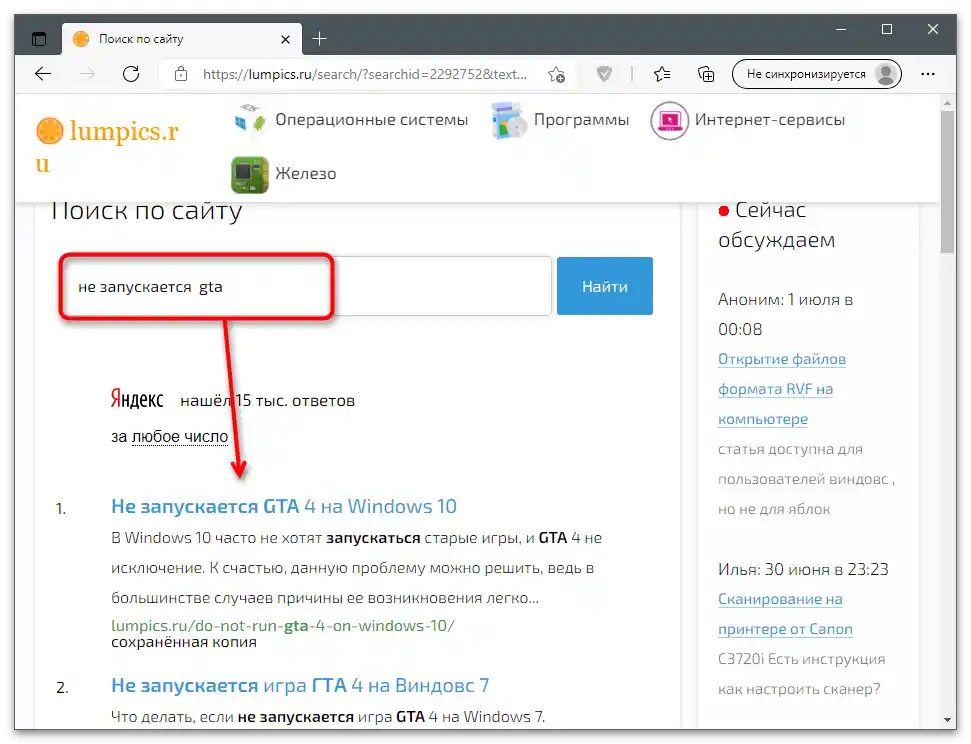This screenshot has height=744, width=971.
Task: Click the scrollbar up arrow
Action: pyautogui.click(x=947, y=103)
